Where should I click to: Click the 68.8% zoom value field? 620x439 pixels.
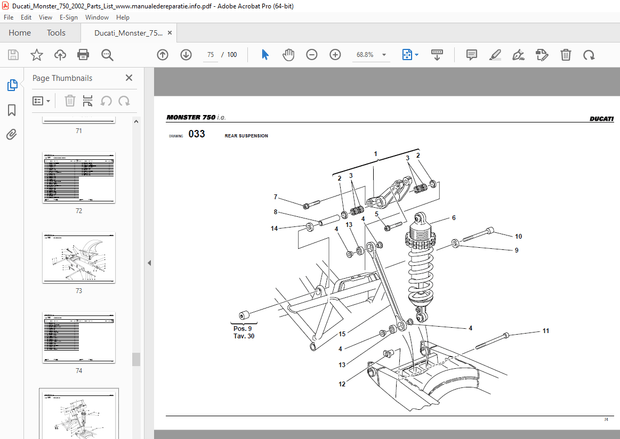pos(365,55)
